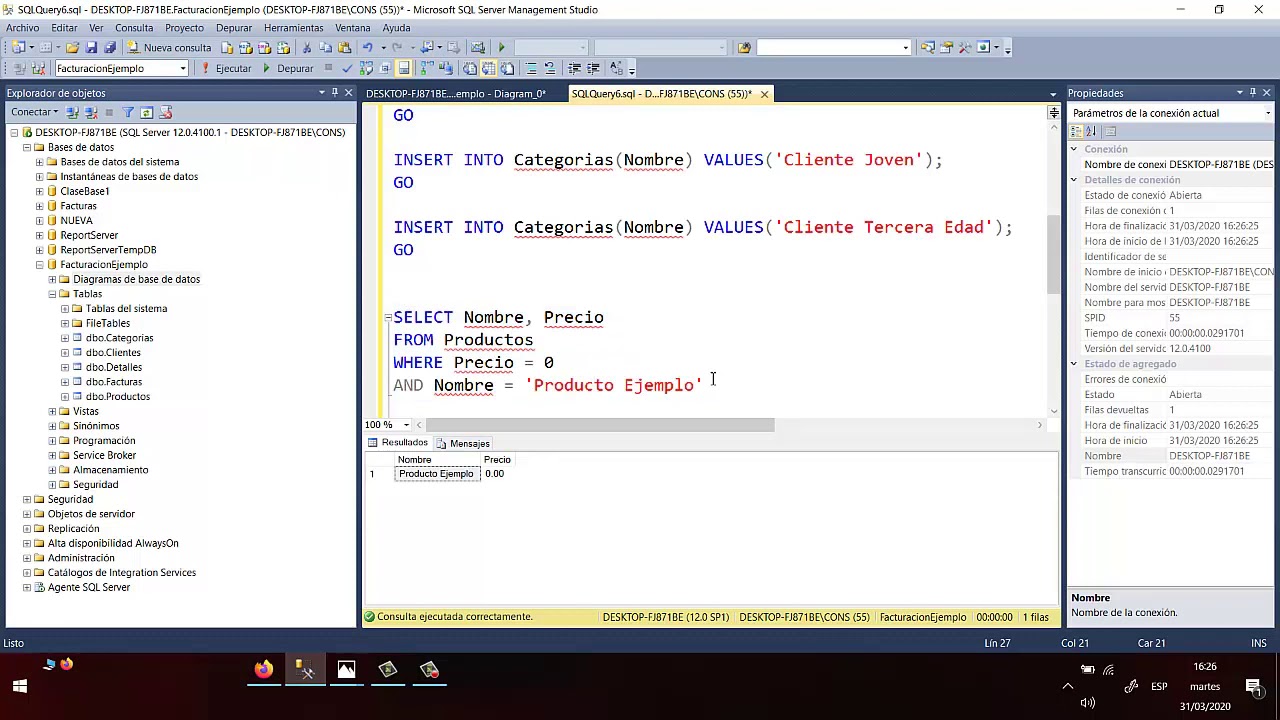This screenshot has height=720, width=1280.
Task: Run the query with Ejecutar
Action: 226,68
